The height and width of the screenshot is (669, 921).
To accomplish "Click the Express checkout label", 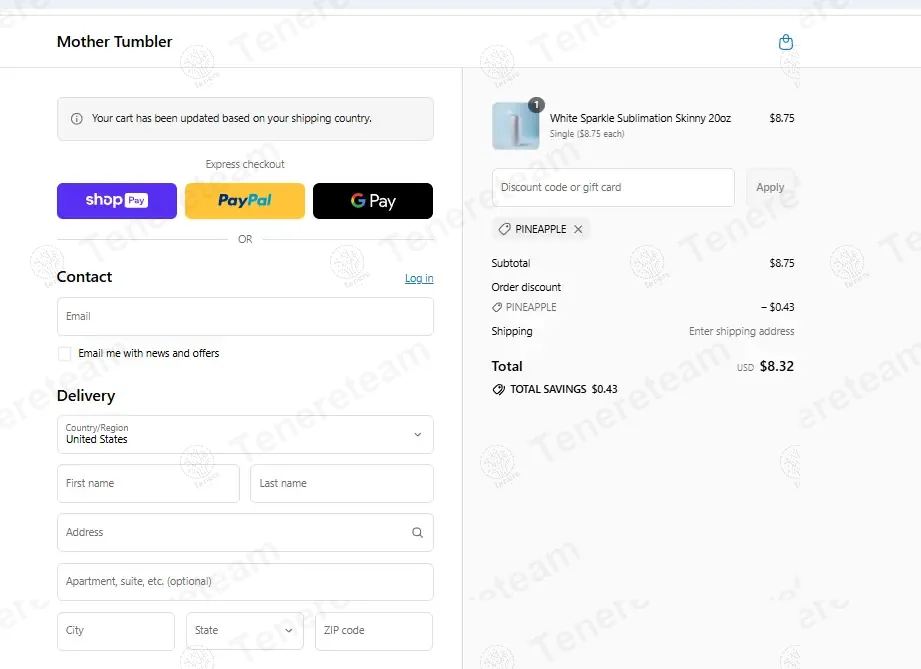I will click(245, 164).
